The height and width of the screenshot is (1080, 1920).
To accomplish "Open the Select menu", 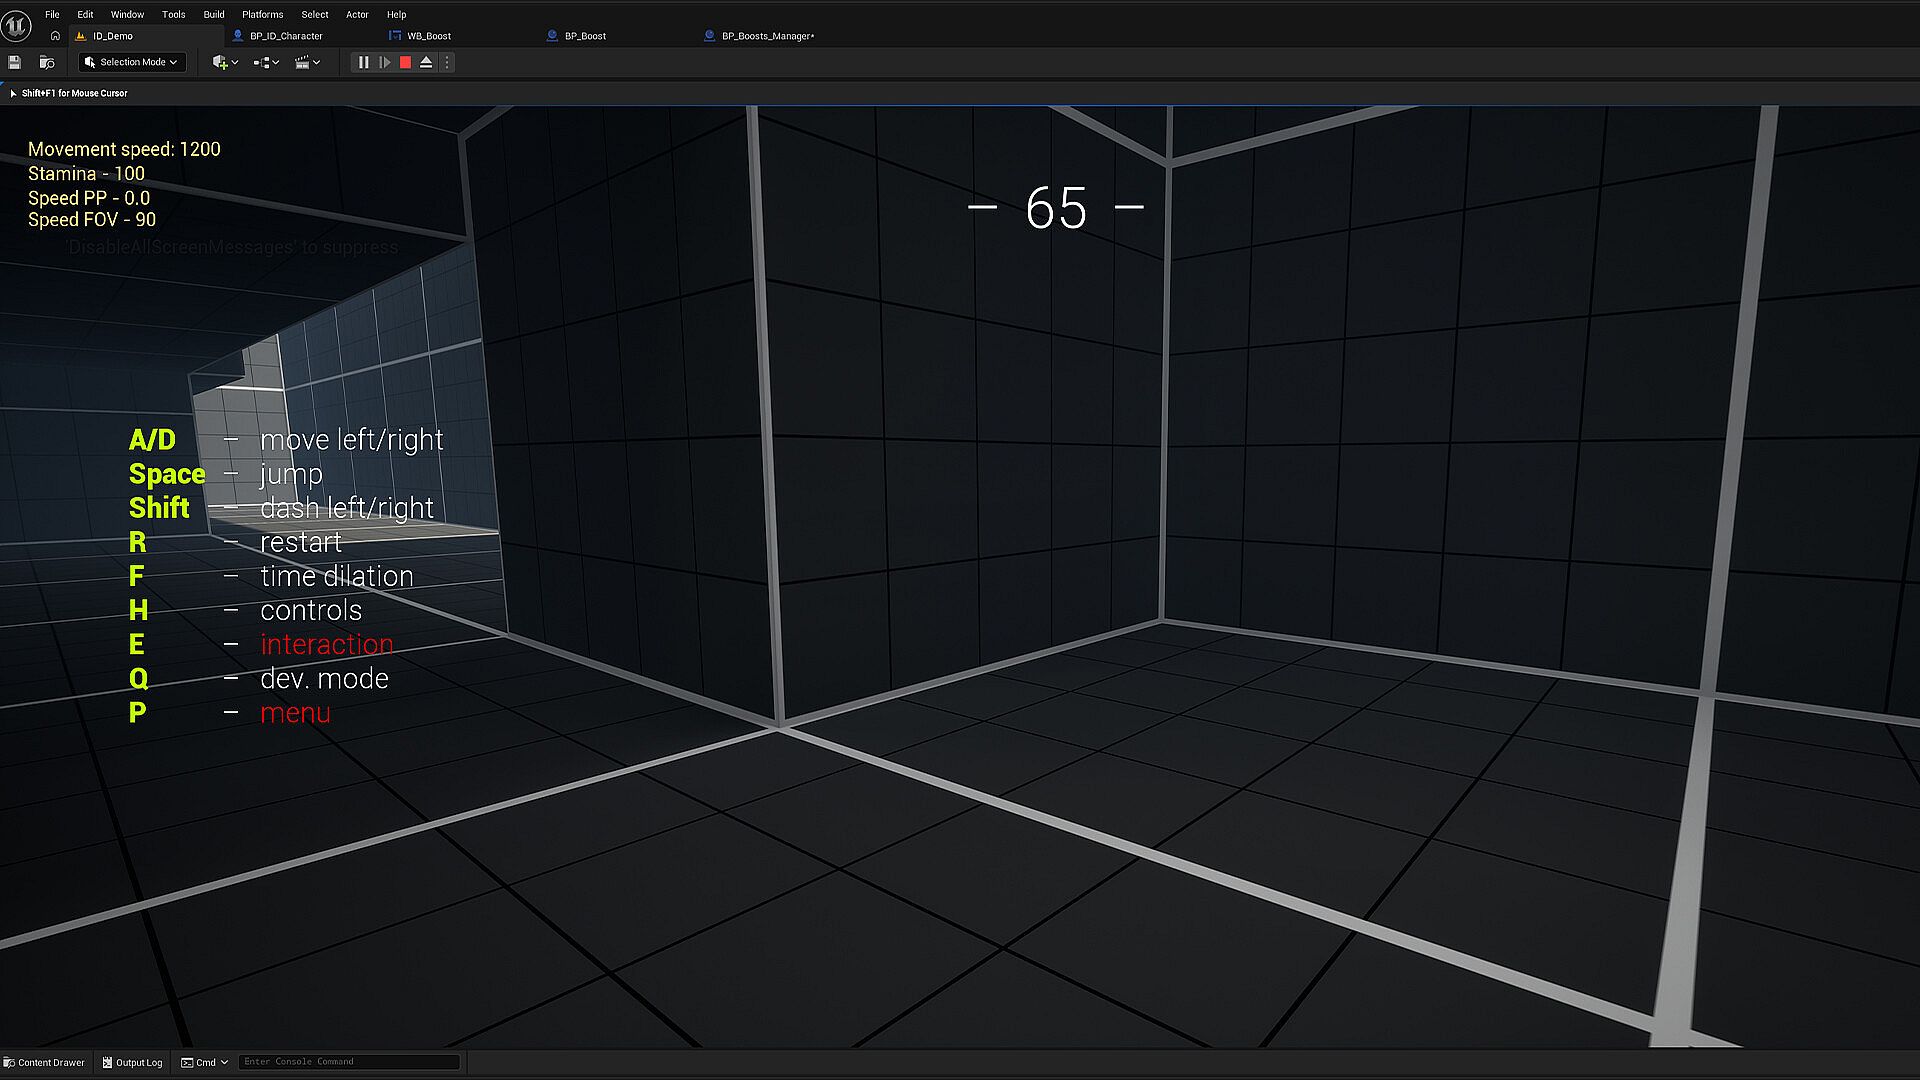I will [x=315, y=15].
